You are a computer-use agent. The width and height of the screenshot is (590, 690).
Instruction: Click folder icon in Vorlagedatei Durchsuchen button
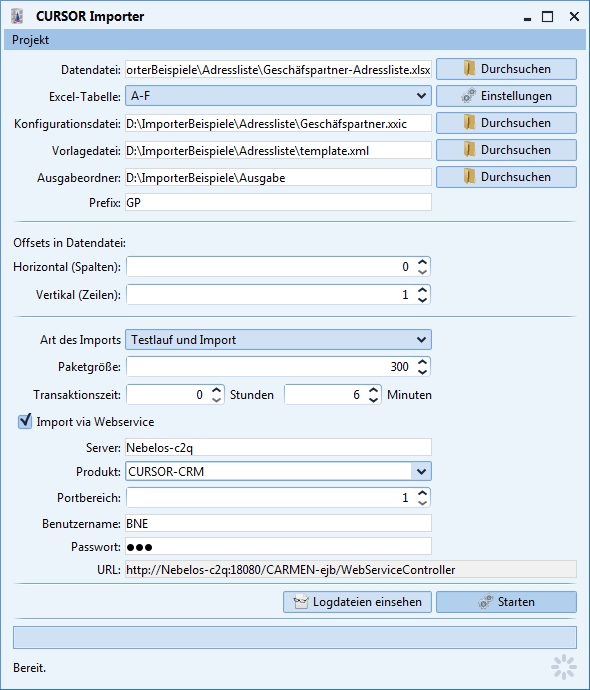coord(469,150)
